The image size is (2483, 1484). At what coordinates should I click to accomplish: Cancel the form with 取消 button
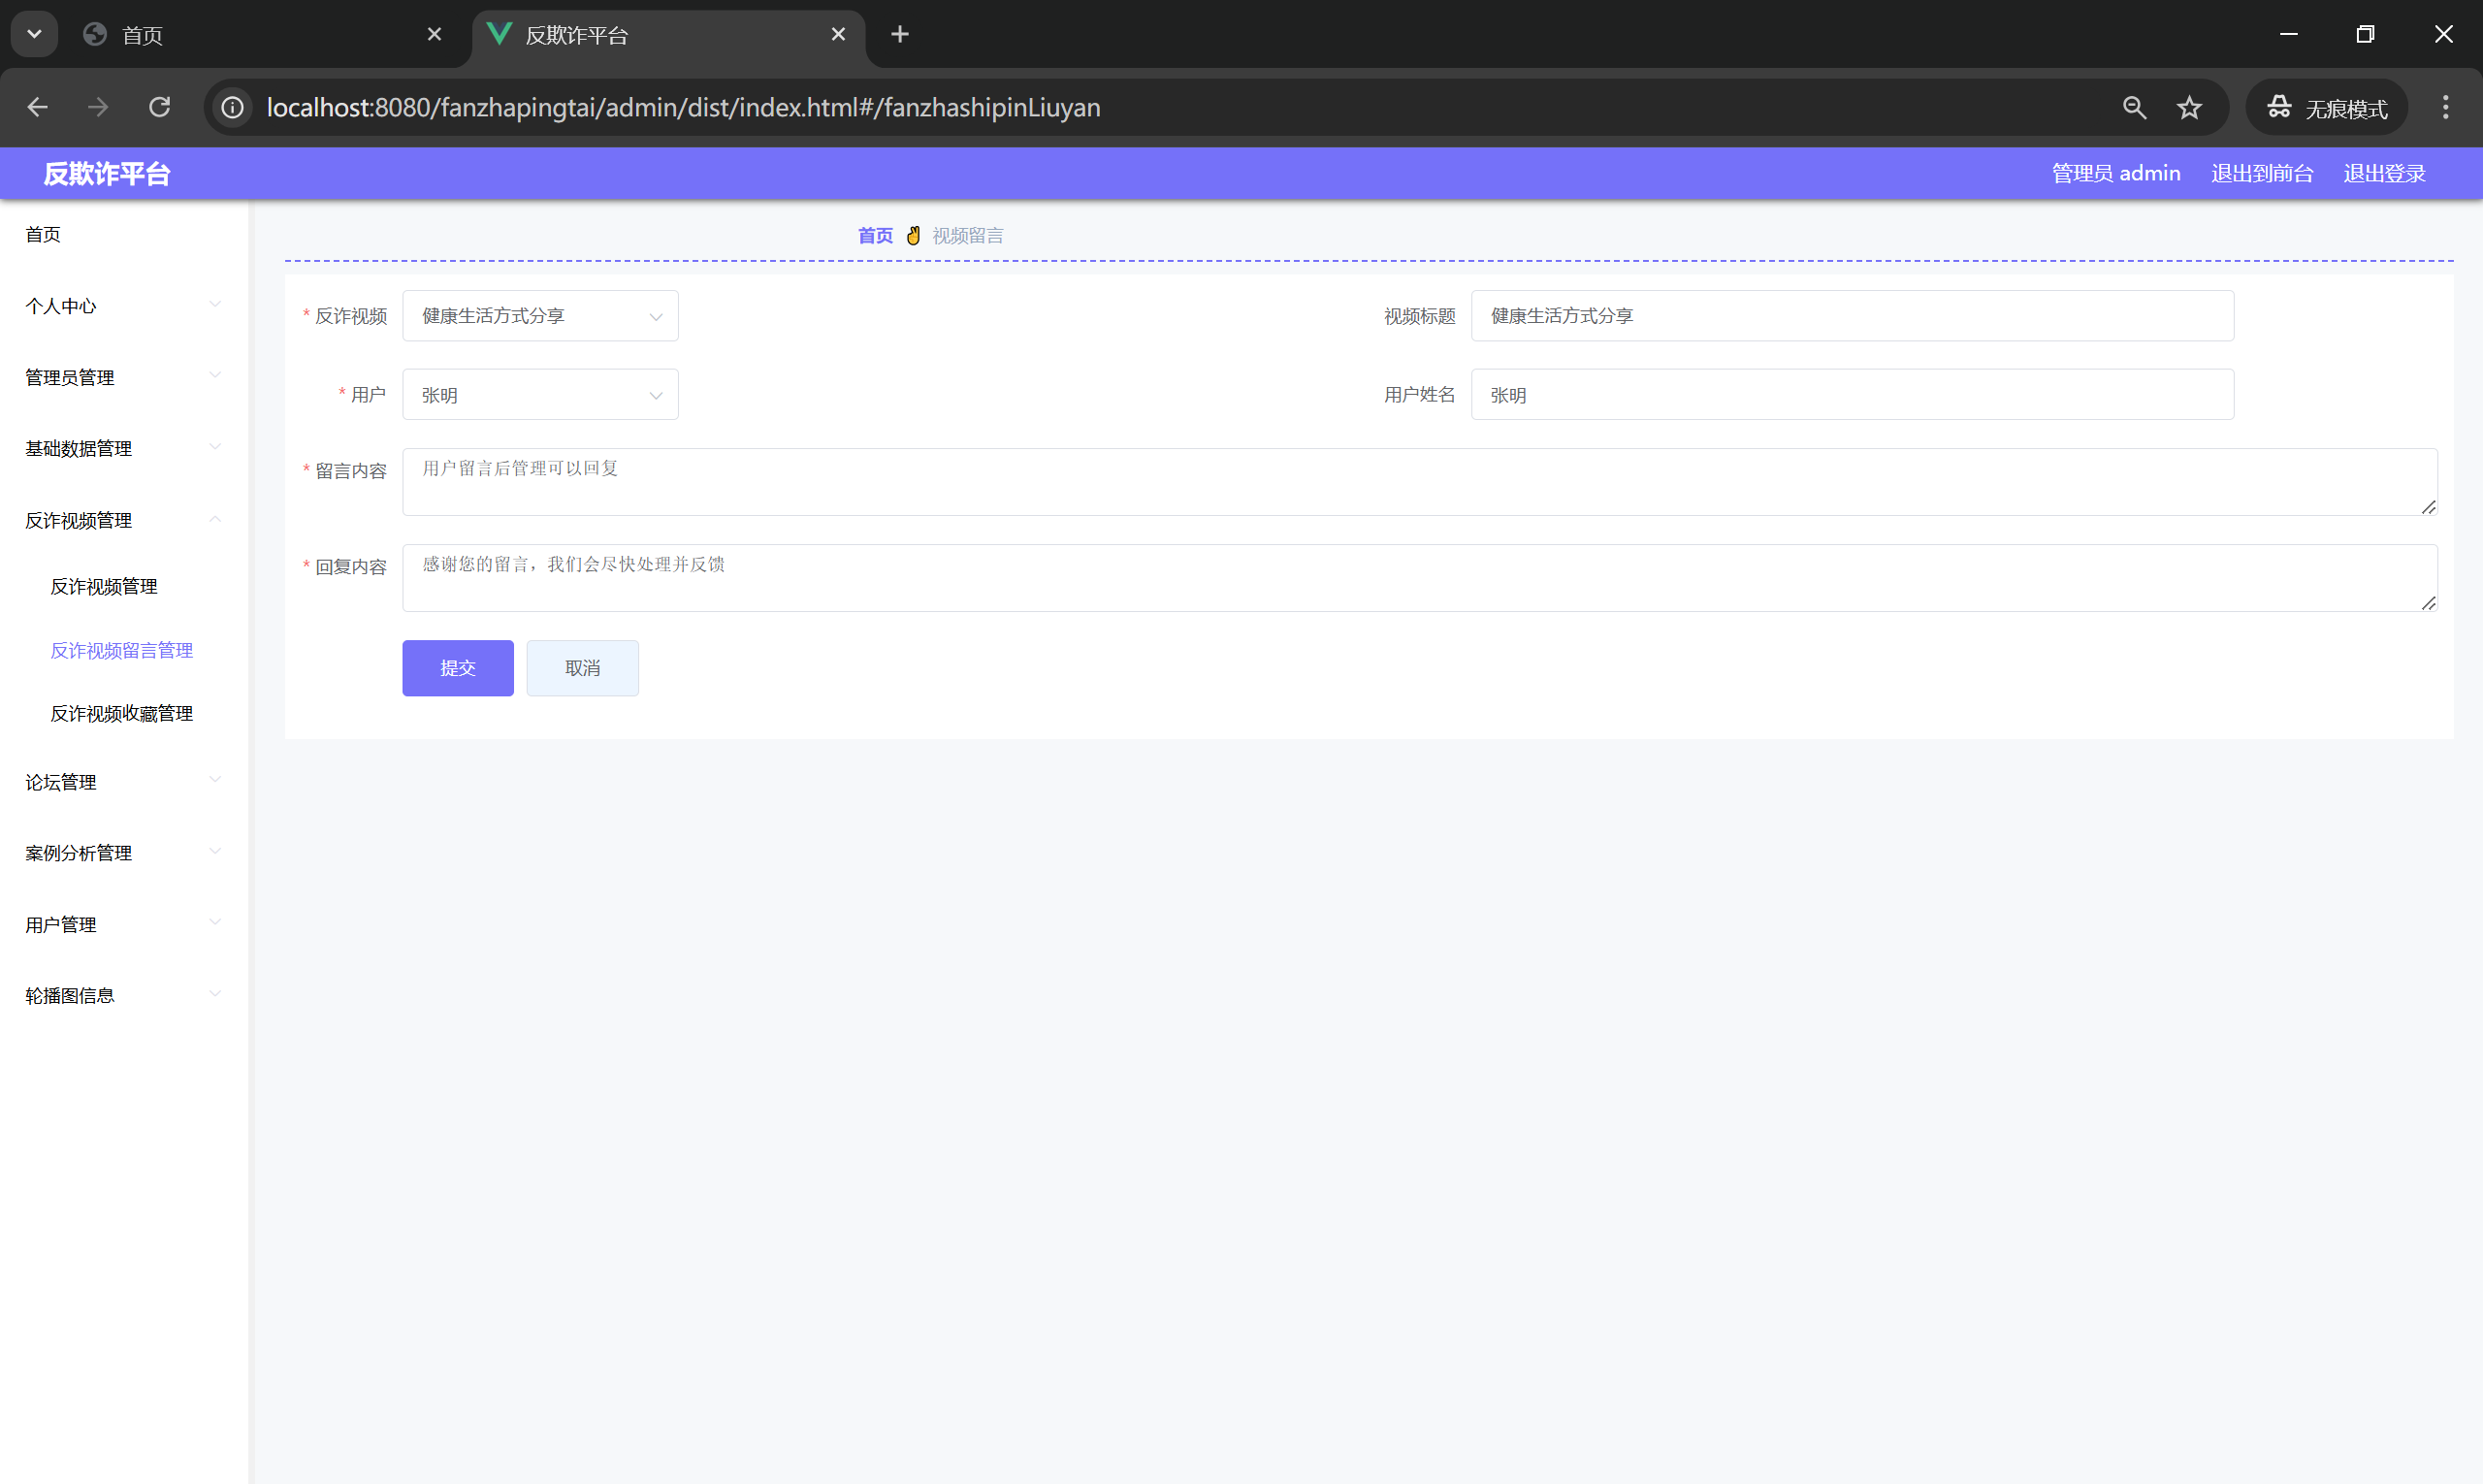coord(582,668)
